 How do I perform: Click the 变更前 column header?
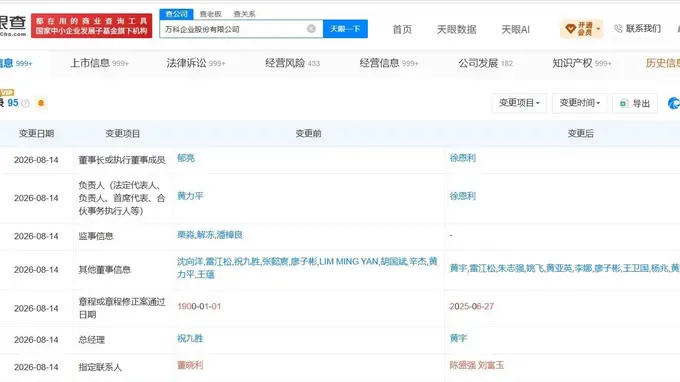(x=308, y=134)
